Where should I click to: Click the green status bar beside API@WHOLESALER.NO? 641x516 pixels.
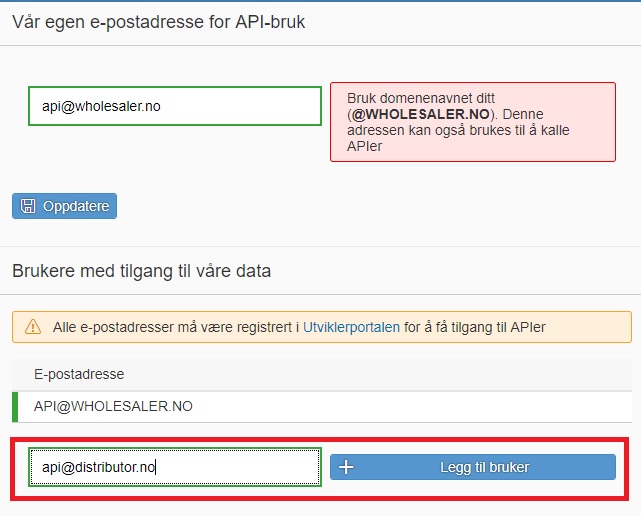(16, 407)
